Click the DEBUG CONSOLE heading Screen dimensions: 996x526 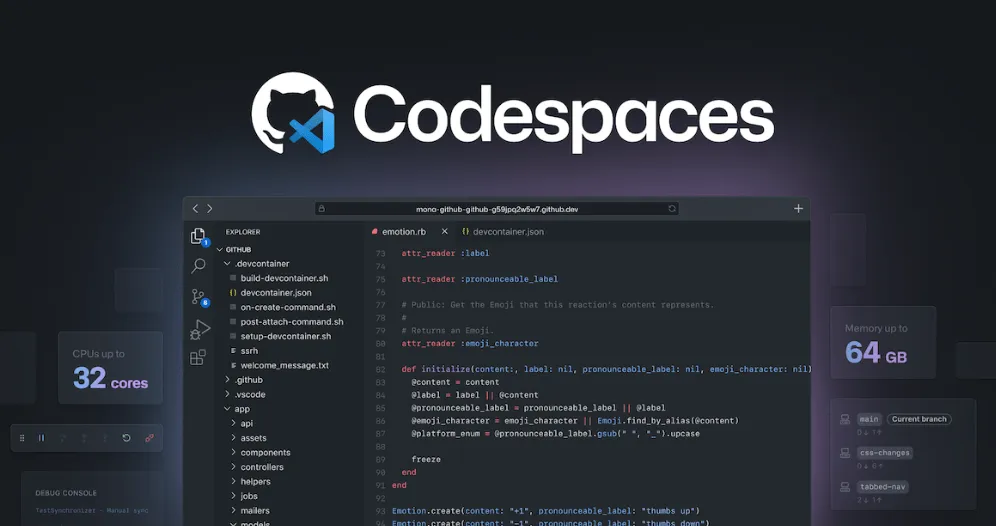coord(66,493)
